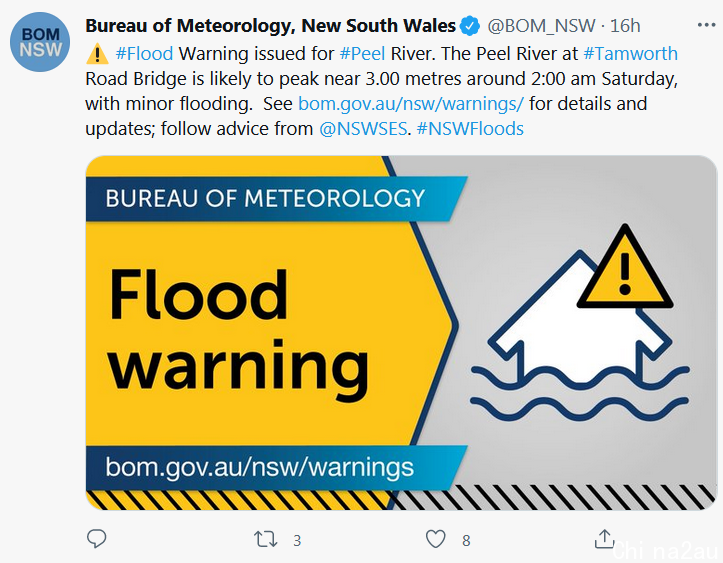Open the three-dot more options menu

[x=706, y=25]
